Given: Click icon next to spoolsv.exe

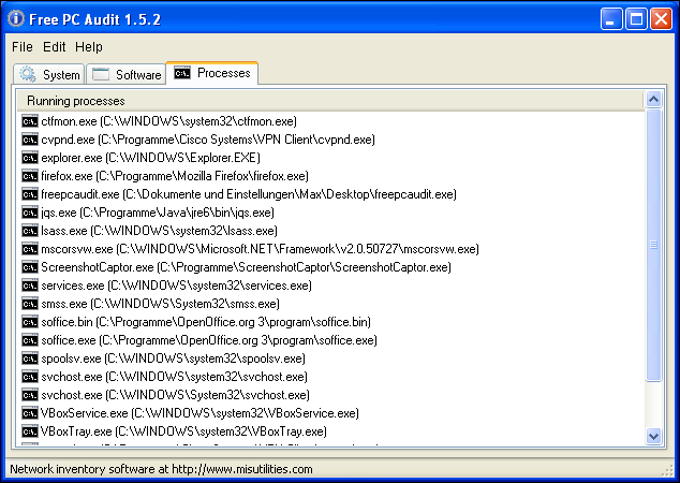Looking at the screenshot, I should tap(30, 358).
